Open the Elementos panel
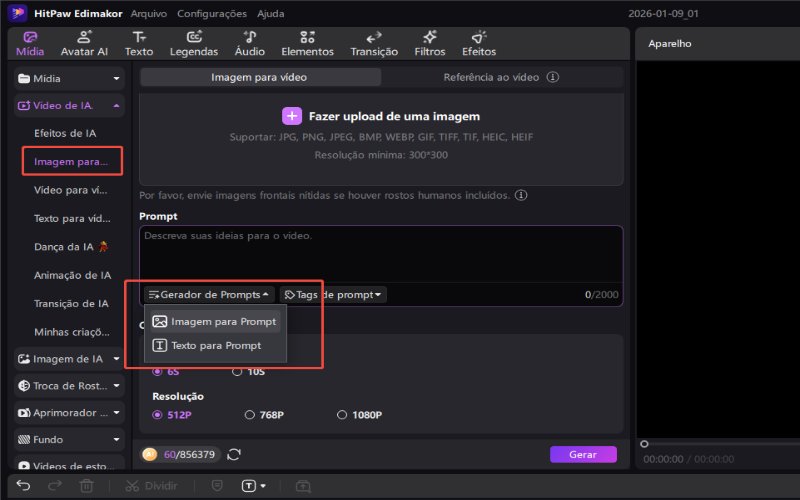The width and height of the screenshot is (800, 500). click(307, 43)
